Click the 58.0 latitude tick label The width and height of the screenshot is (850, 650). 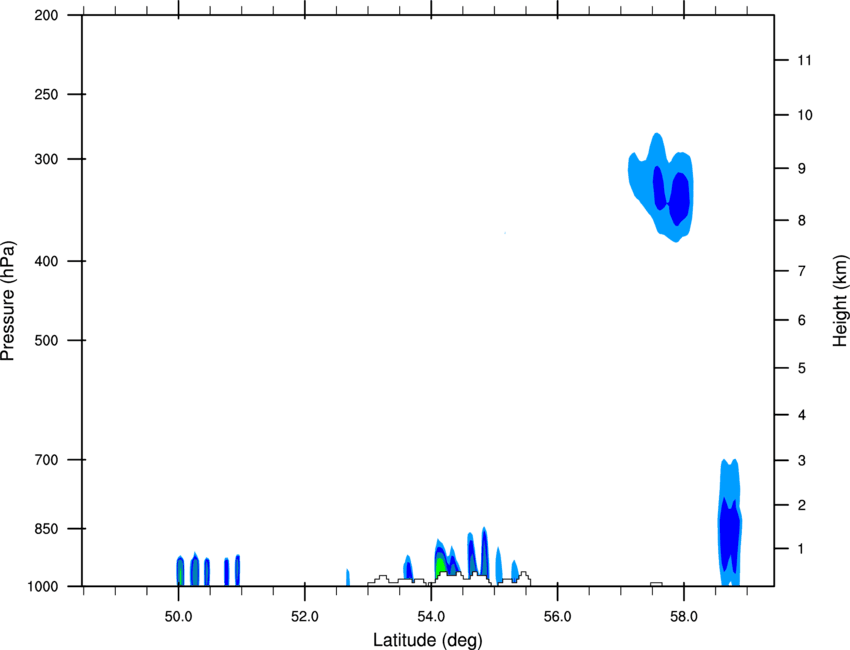point(684,617)
